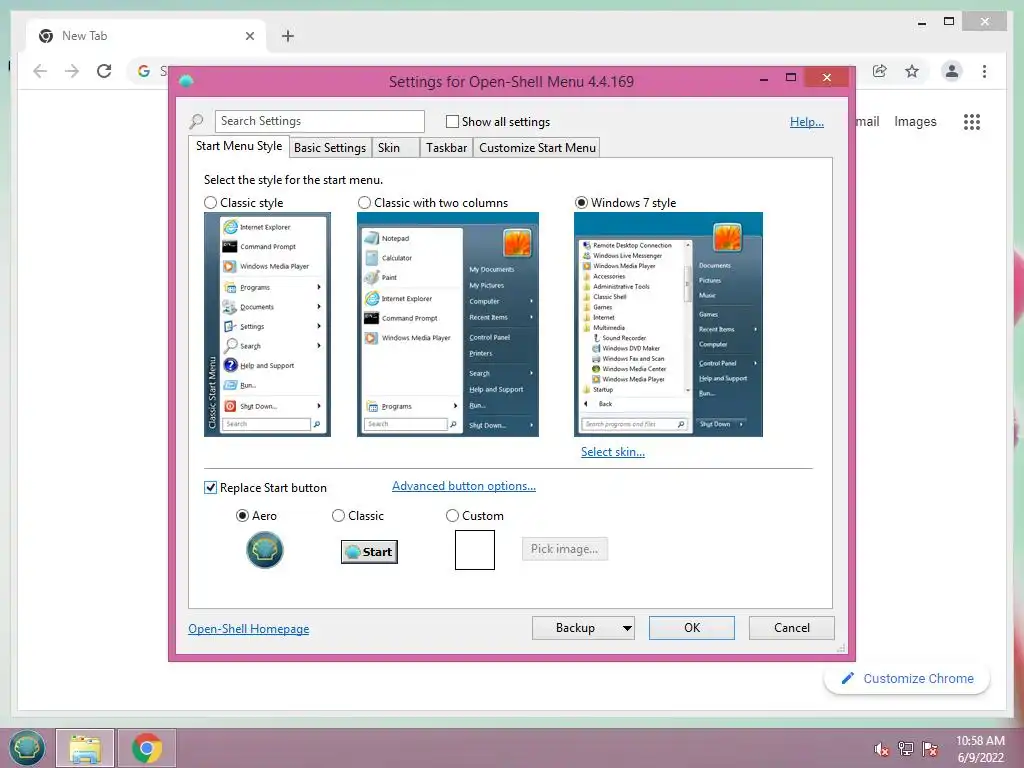Click the pencil icon in Customize Chrome

848,679
